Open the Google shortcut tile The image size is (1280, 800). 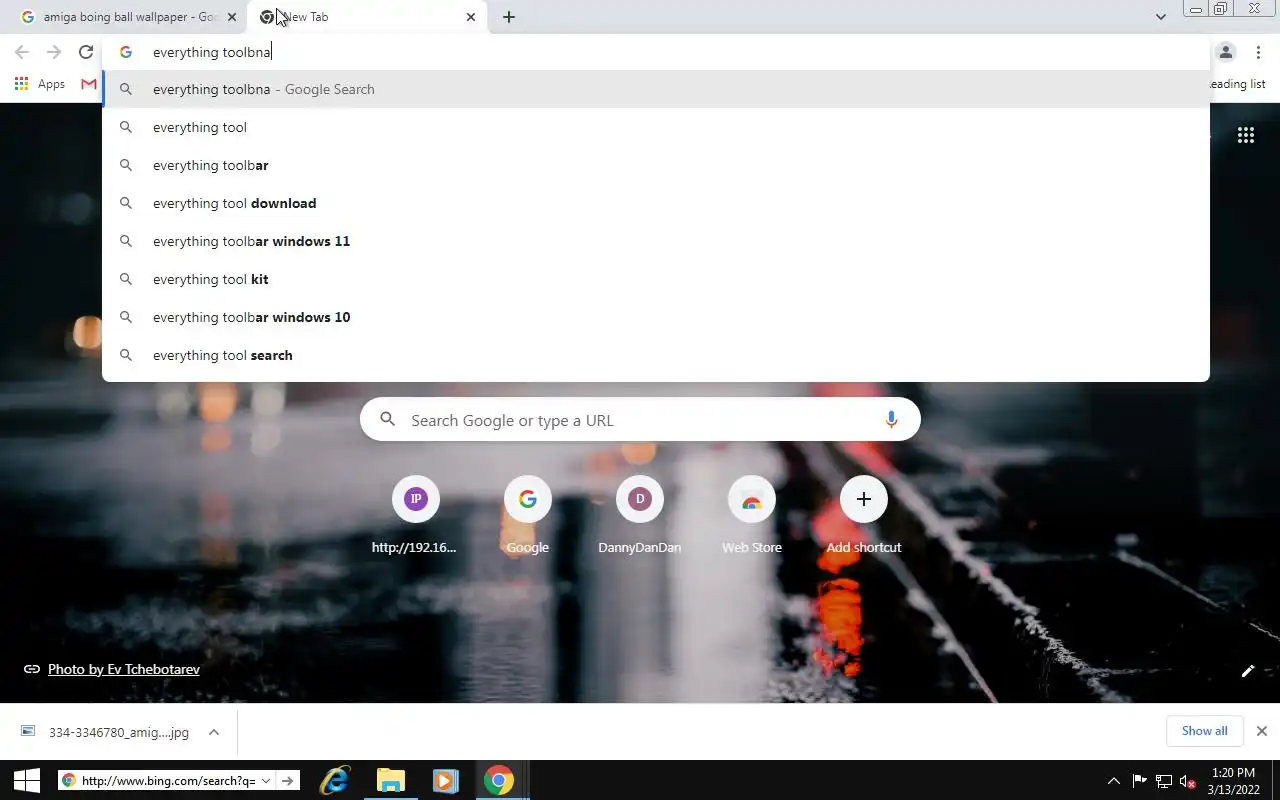coord(528,515)
